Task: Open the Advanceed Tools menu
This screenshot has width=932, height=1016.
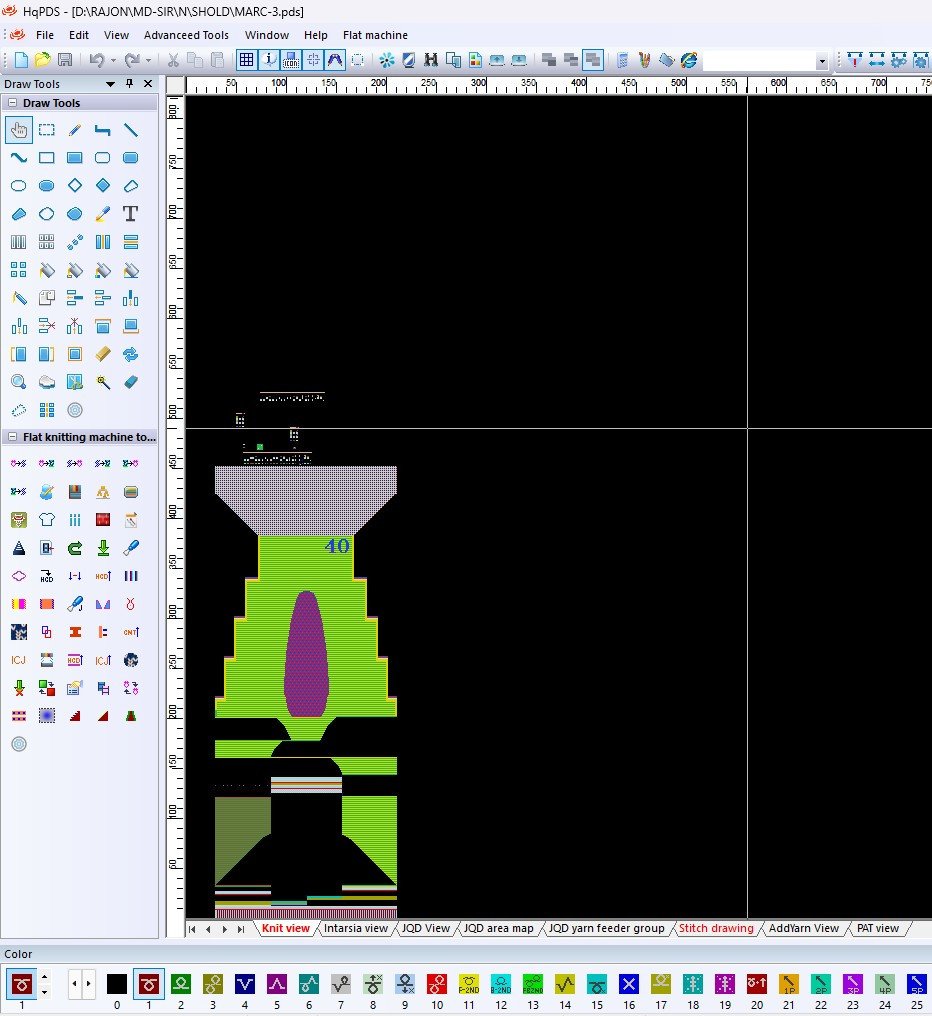Action: point(186,35)
